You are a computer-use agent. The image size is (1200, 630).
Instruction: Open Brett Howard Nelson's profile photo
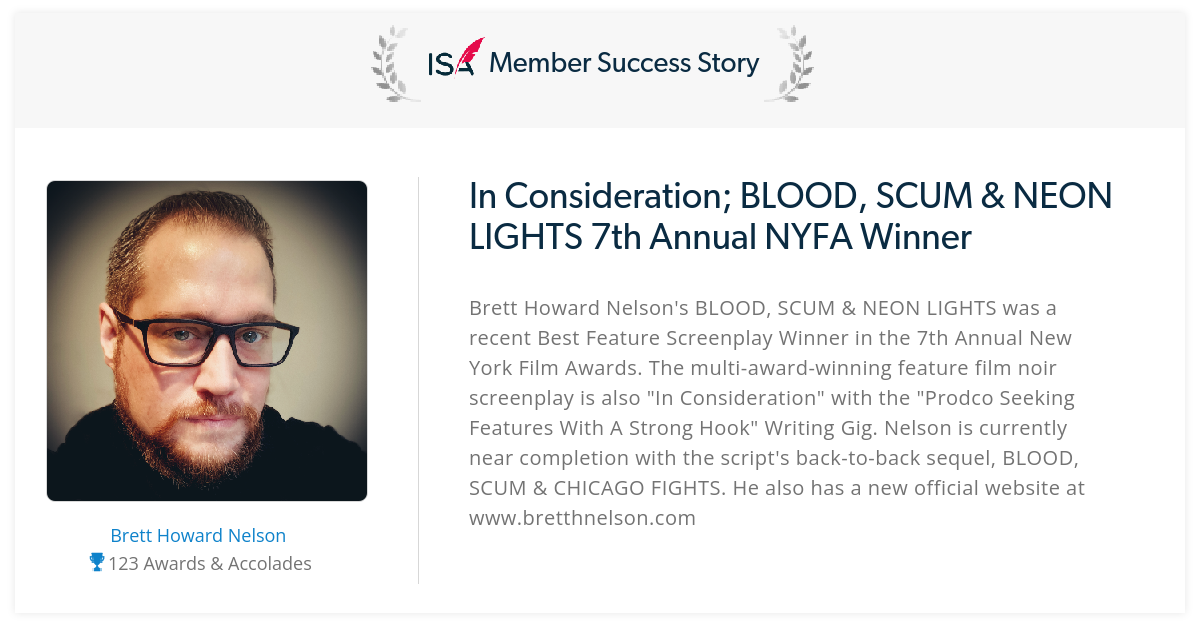point(207,341)
